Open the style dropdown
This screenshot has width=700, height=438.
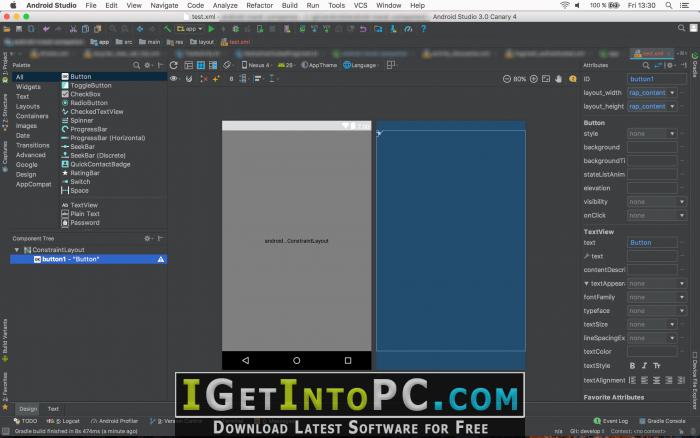[x=672, y=134]
